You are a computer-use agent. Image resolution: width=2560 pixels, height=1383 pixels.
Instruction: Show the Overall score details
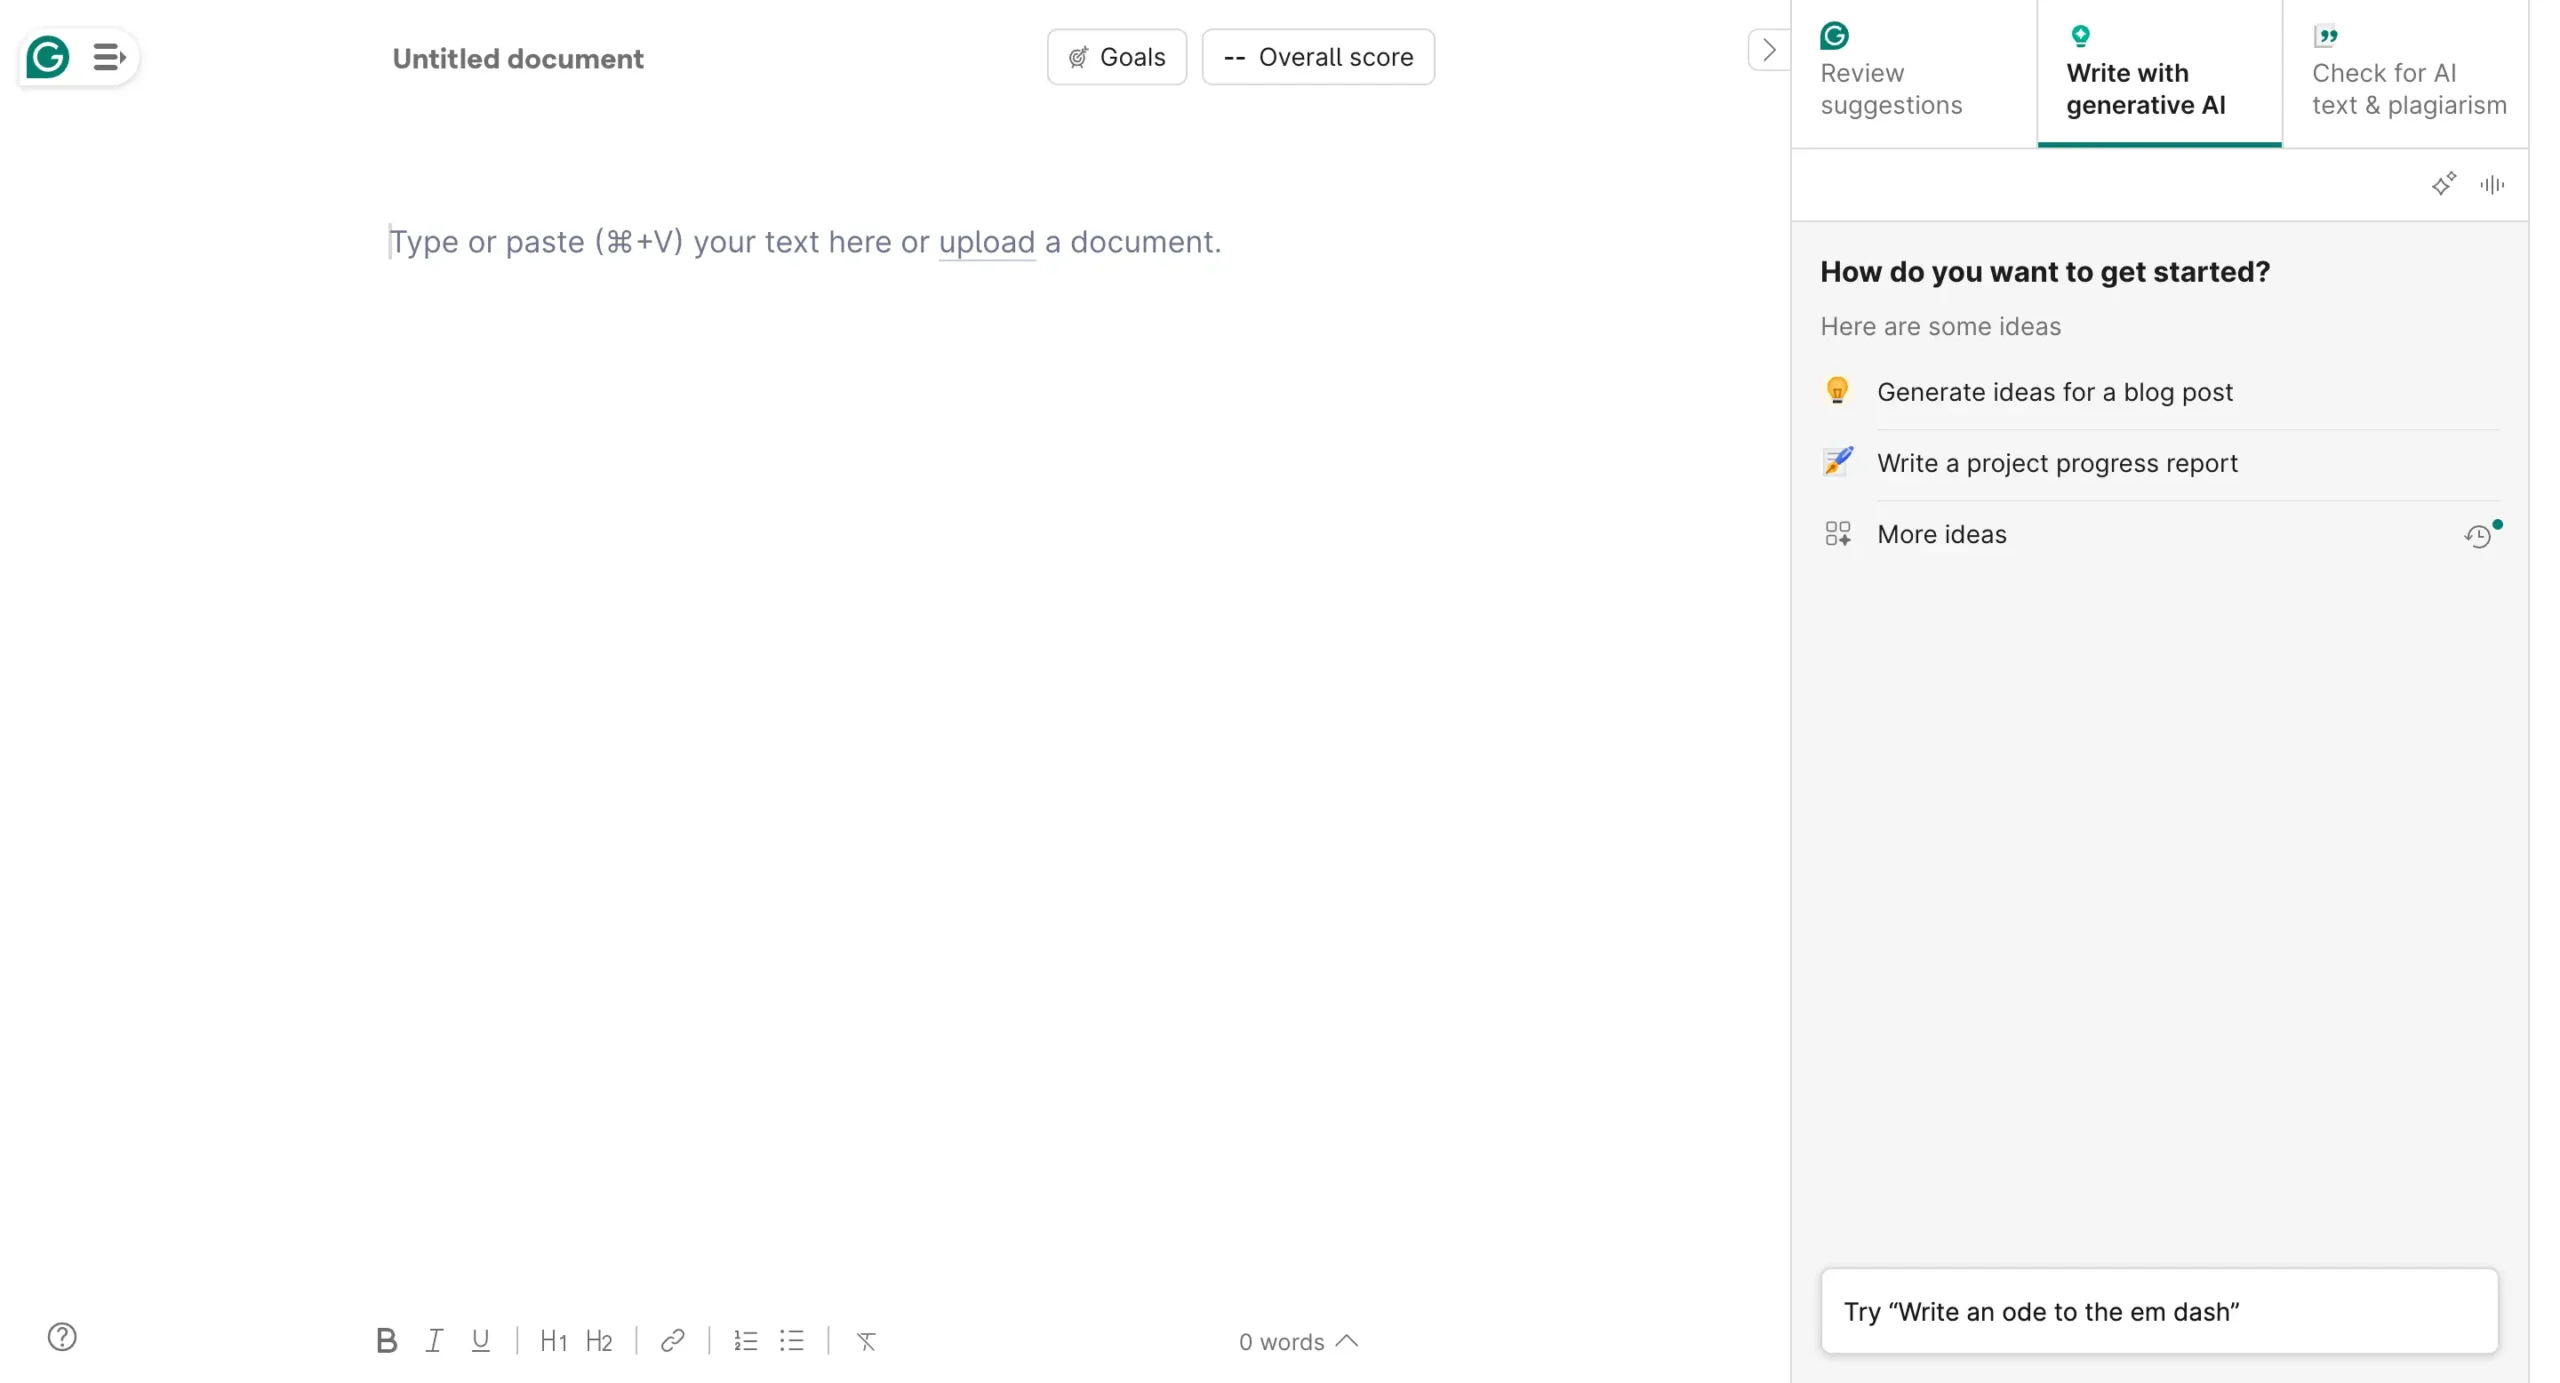pyautogui.click(x=1317, y=57)
